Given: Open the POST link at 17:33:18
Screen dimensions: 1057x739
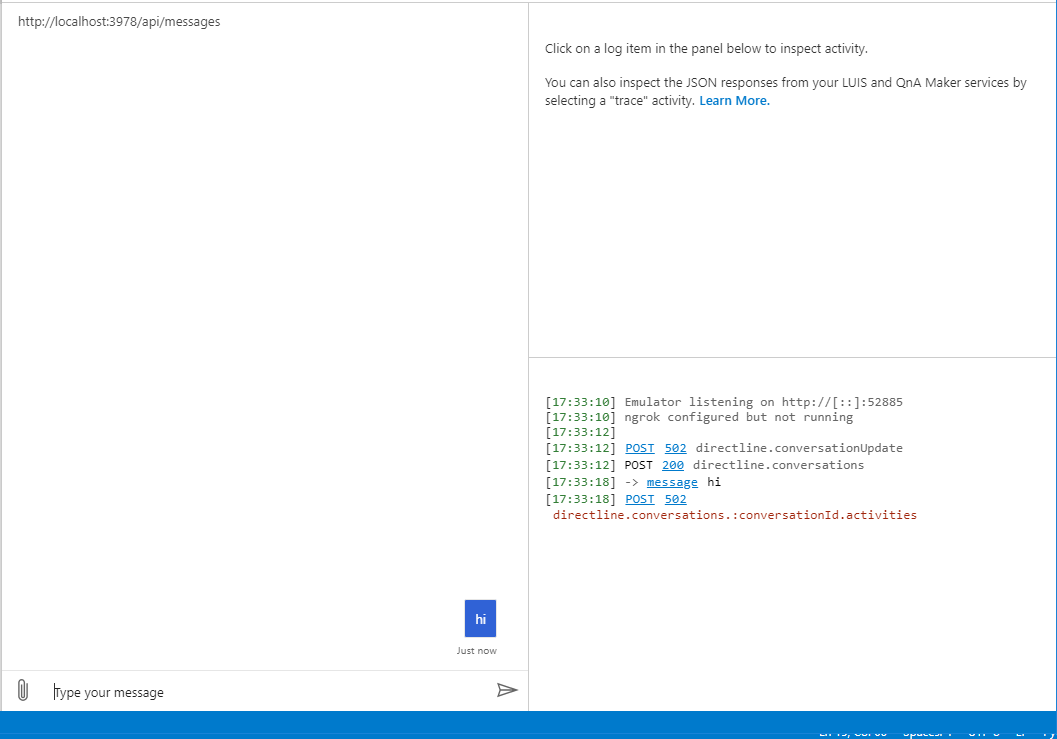Looking at the screenshot, I should coord(640,499).
